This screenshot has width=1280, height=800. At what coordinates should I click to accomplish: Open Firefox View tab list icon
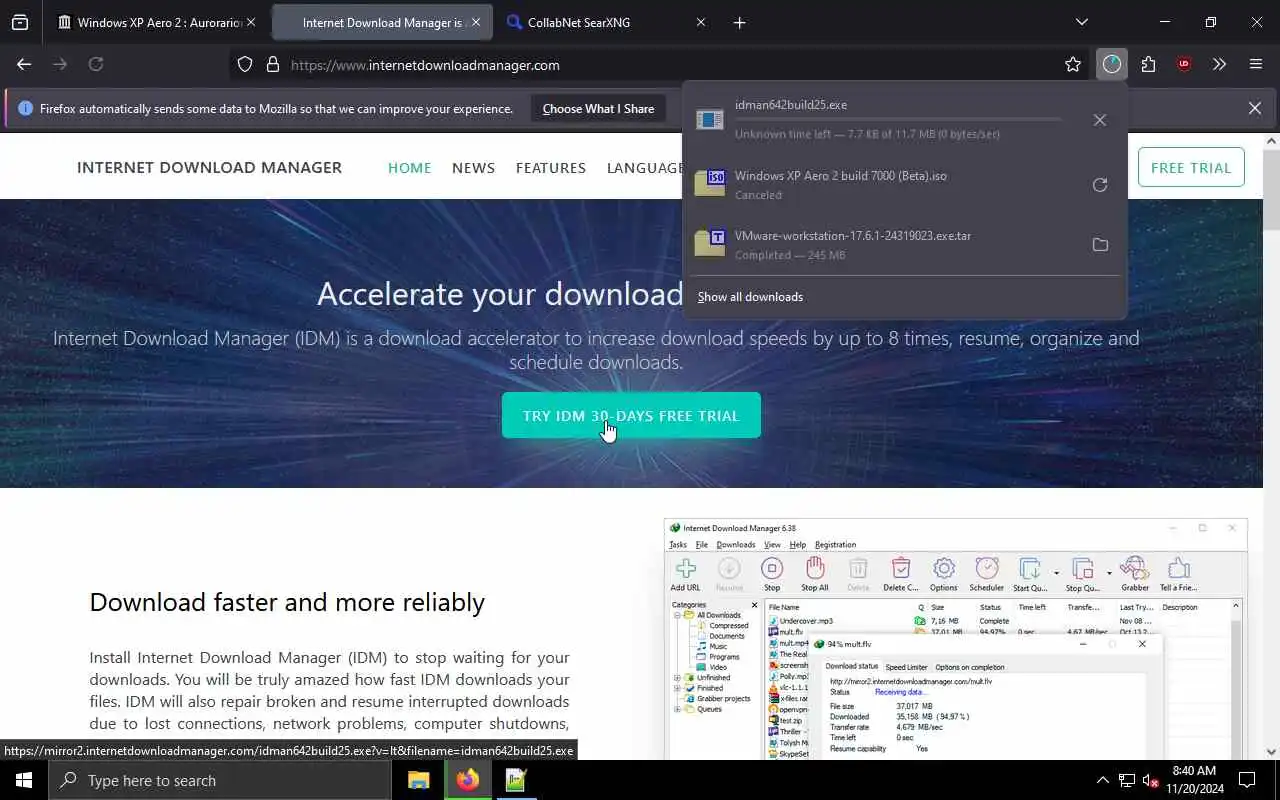click(20, 22)
